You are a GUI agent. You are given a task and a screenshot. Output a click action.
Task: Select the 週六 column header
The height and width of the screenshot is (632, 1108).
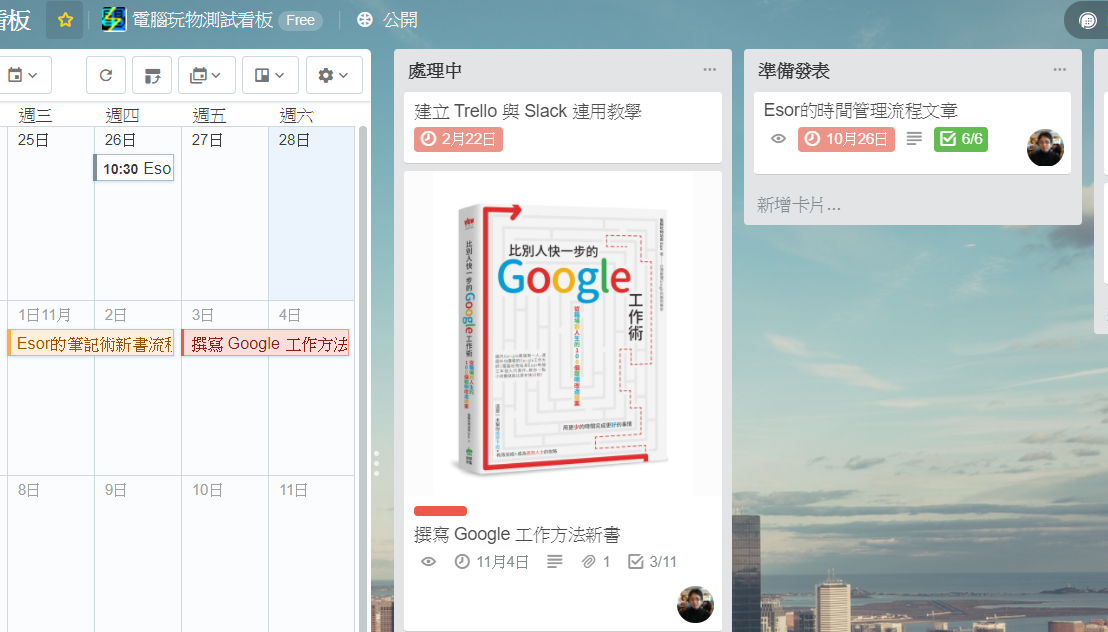click(x=296, y=115)
